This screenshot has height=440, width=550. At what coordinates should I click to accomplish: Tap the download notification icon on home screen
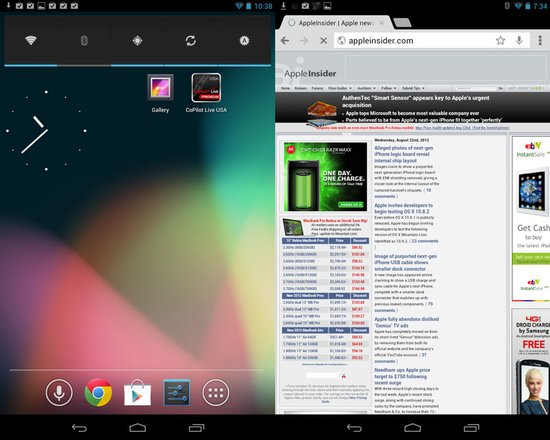click(9, 6)
